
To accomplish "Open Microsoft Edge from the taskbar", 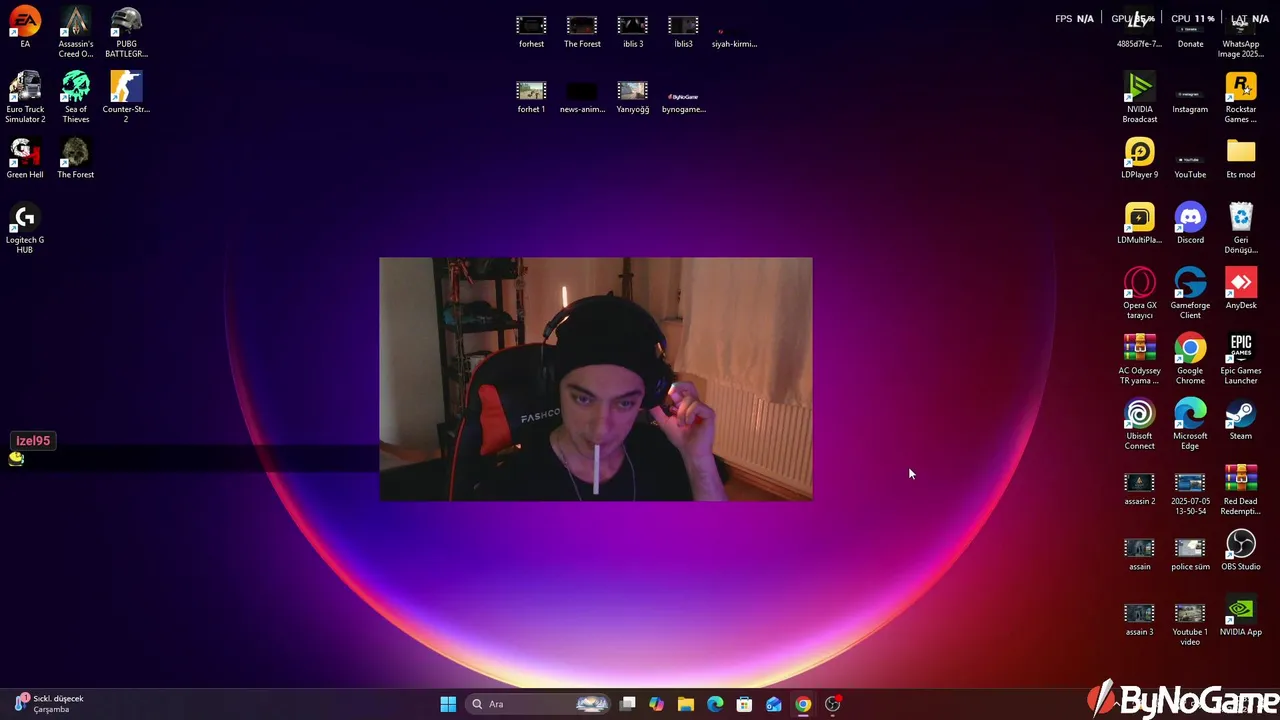I will pyautogui.click(x=715, y=704).
